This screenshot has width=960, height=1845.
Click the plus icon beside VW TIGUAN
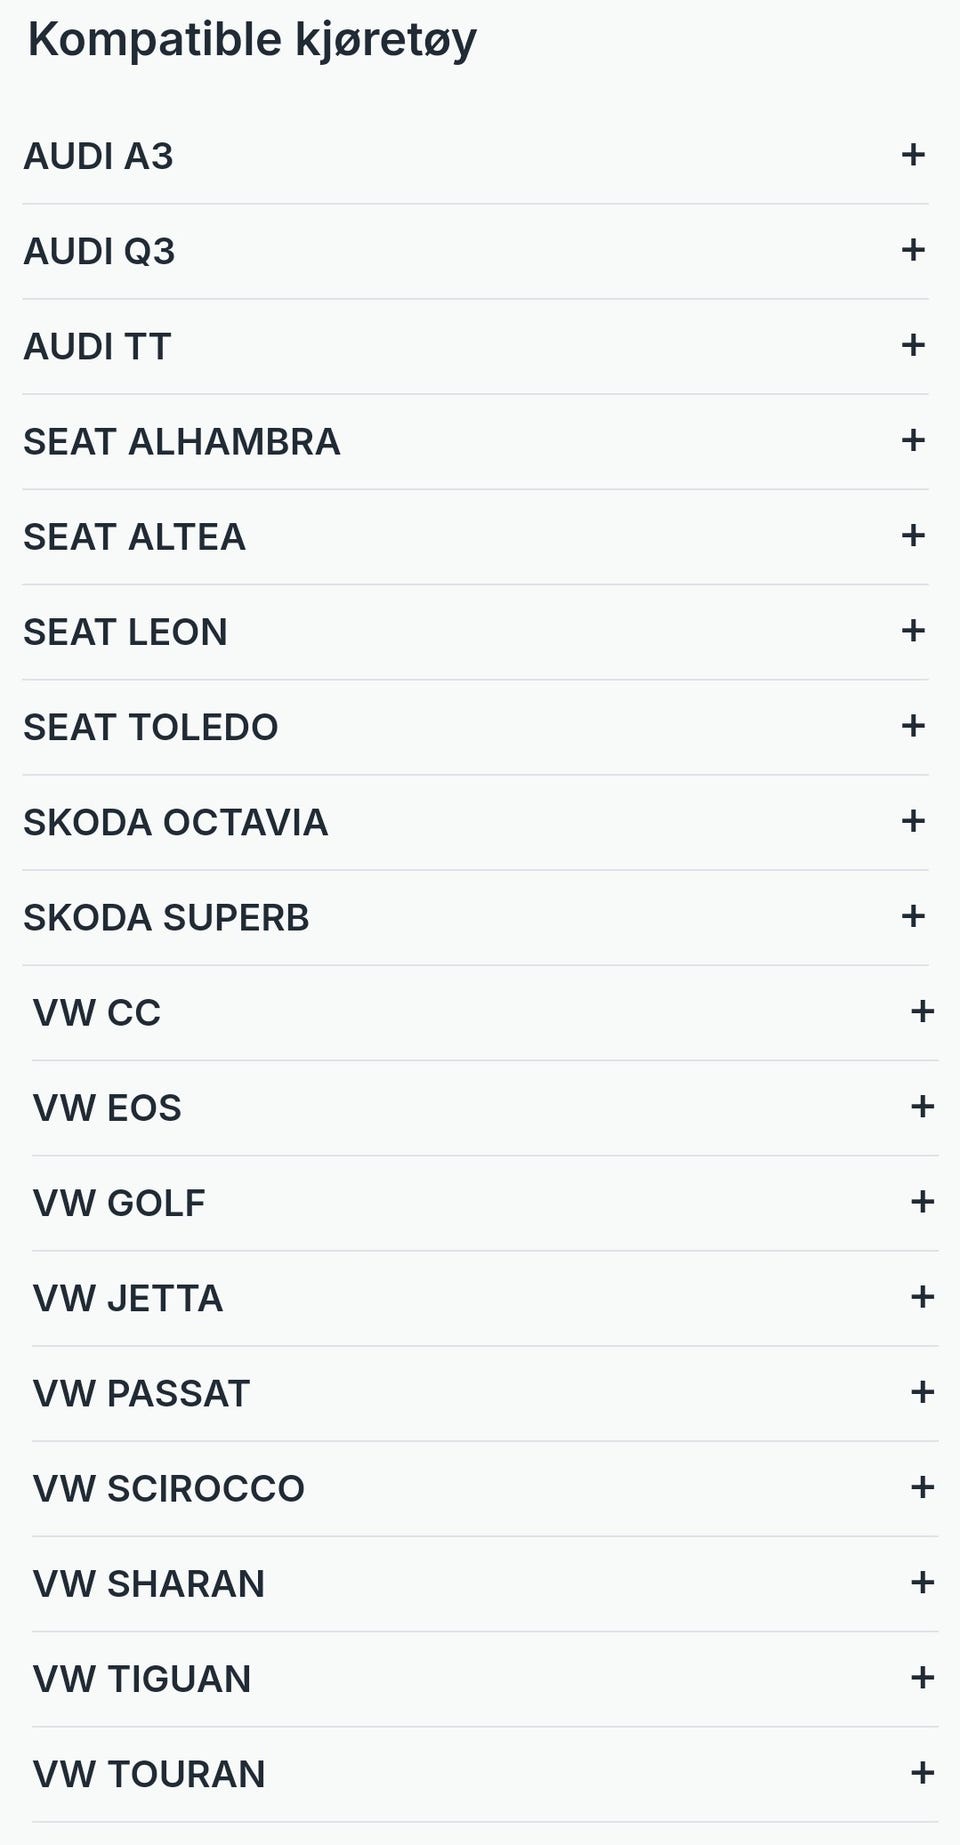pos(922,1678)
